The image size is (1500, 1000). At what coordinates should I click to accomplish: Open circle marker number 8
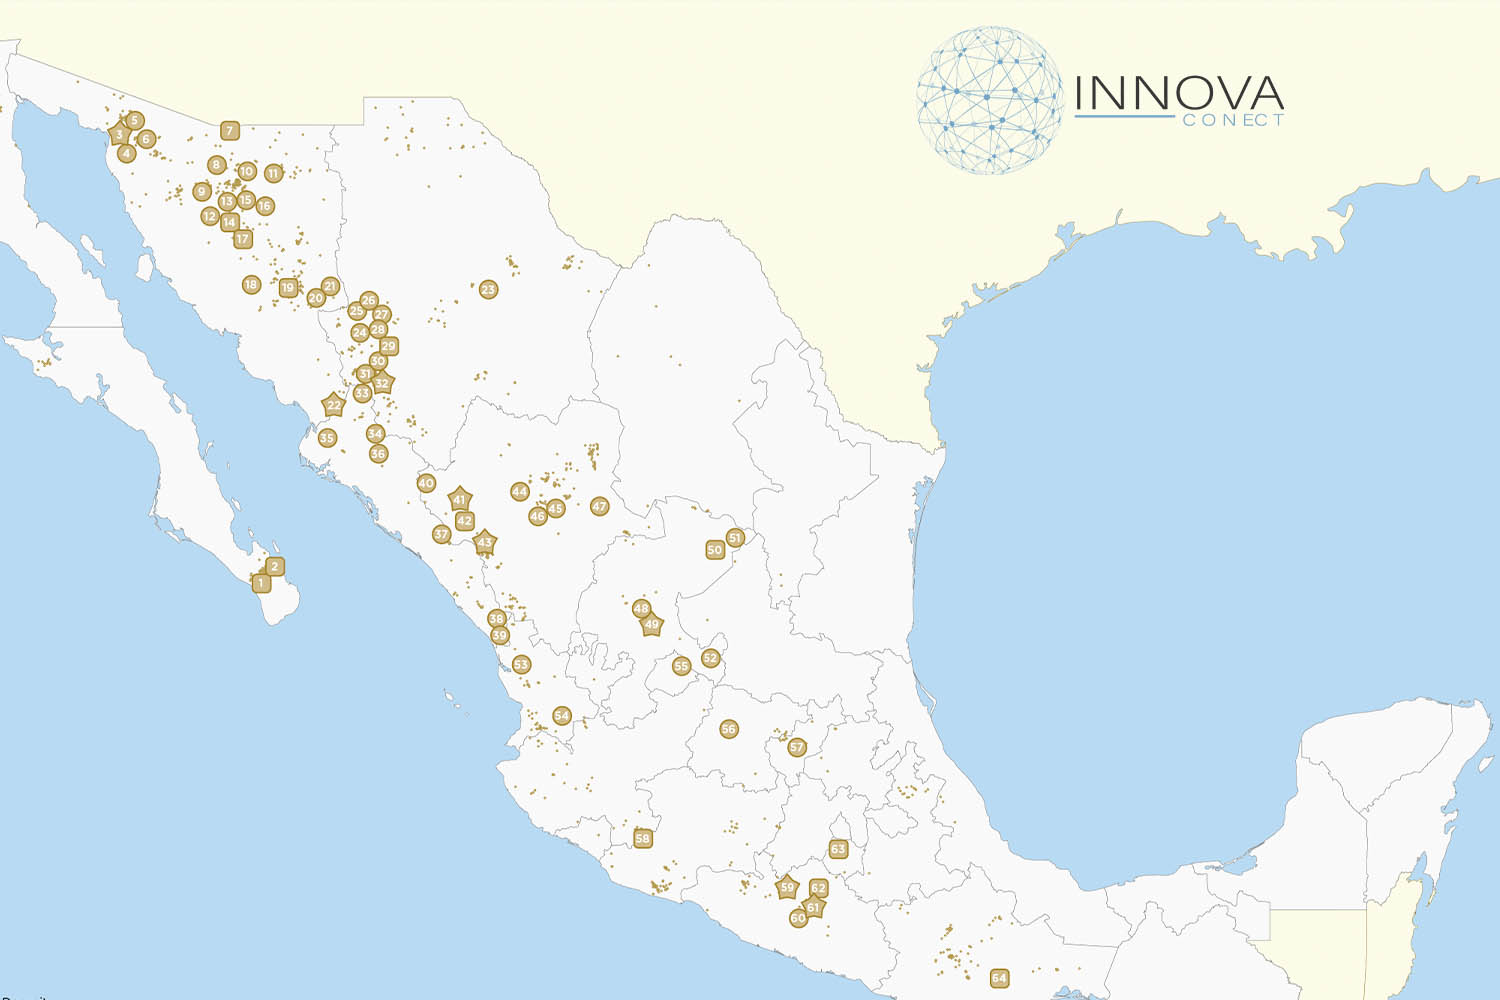pos(217,165)
